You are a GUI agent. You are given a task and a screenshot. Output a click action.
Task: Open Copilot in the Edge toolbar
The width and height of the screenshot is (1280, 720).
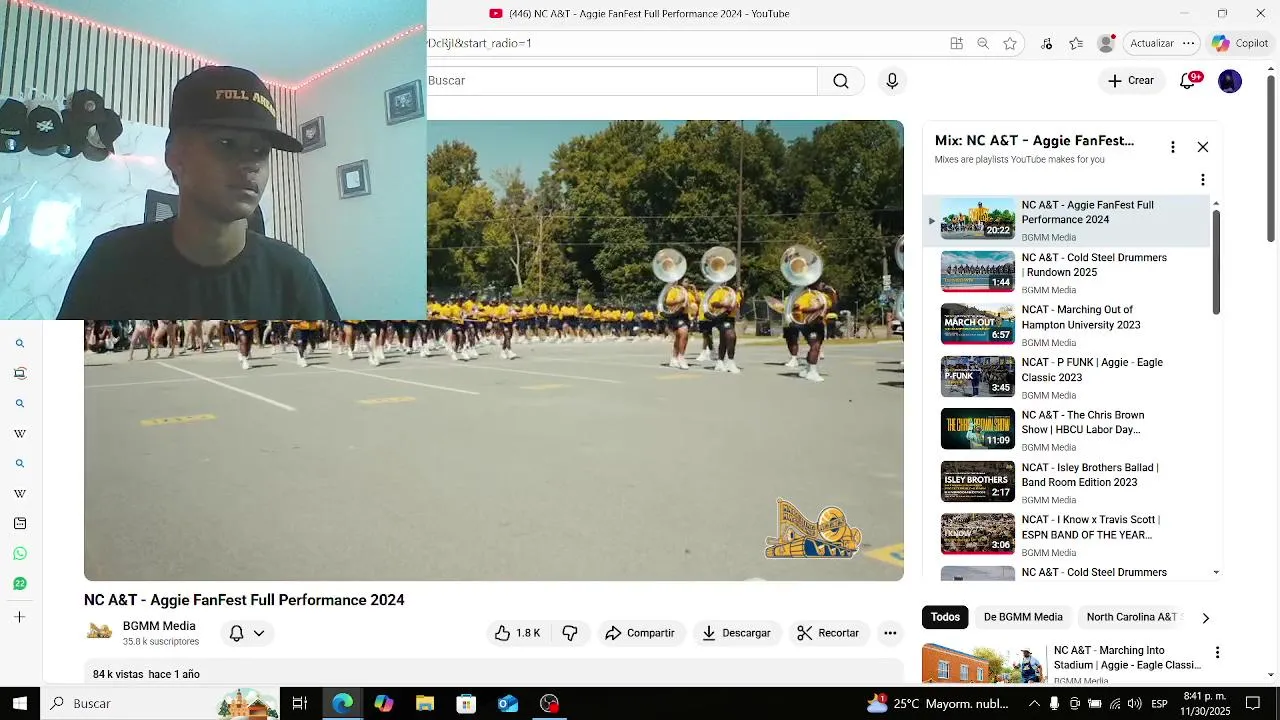click(1240, 43)
